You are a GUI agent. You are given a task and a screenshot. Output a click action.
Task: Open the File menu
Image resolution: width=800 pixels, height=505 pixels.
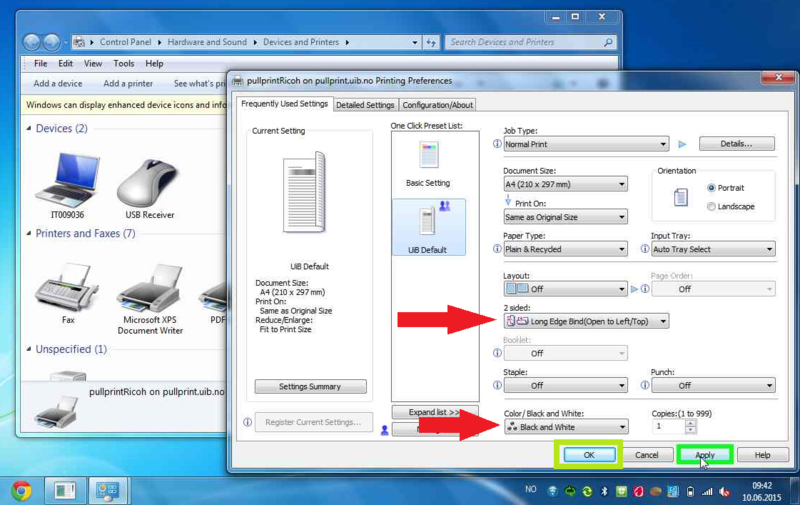[x=40, y=64]
